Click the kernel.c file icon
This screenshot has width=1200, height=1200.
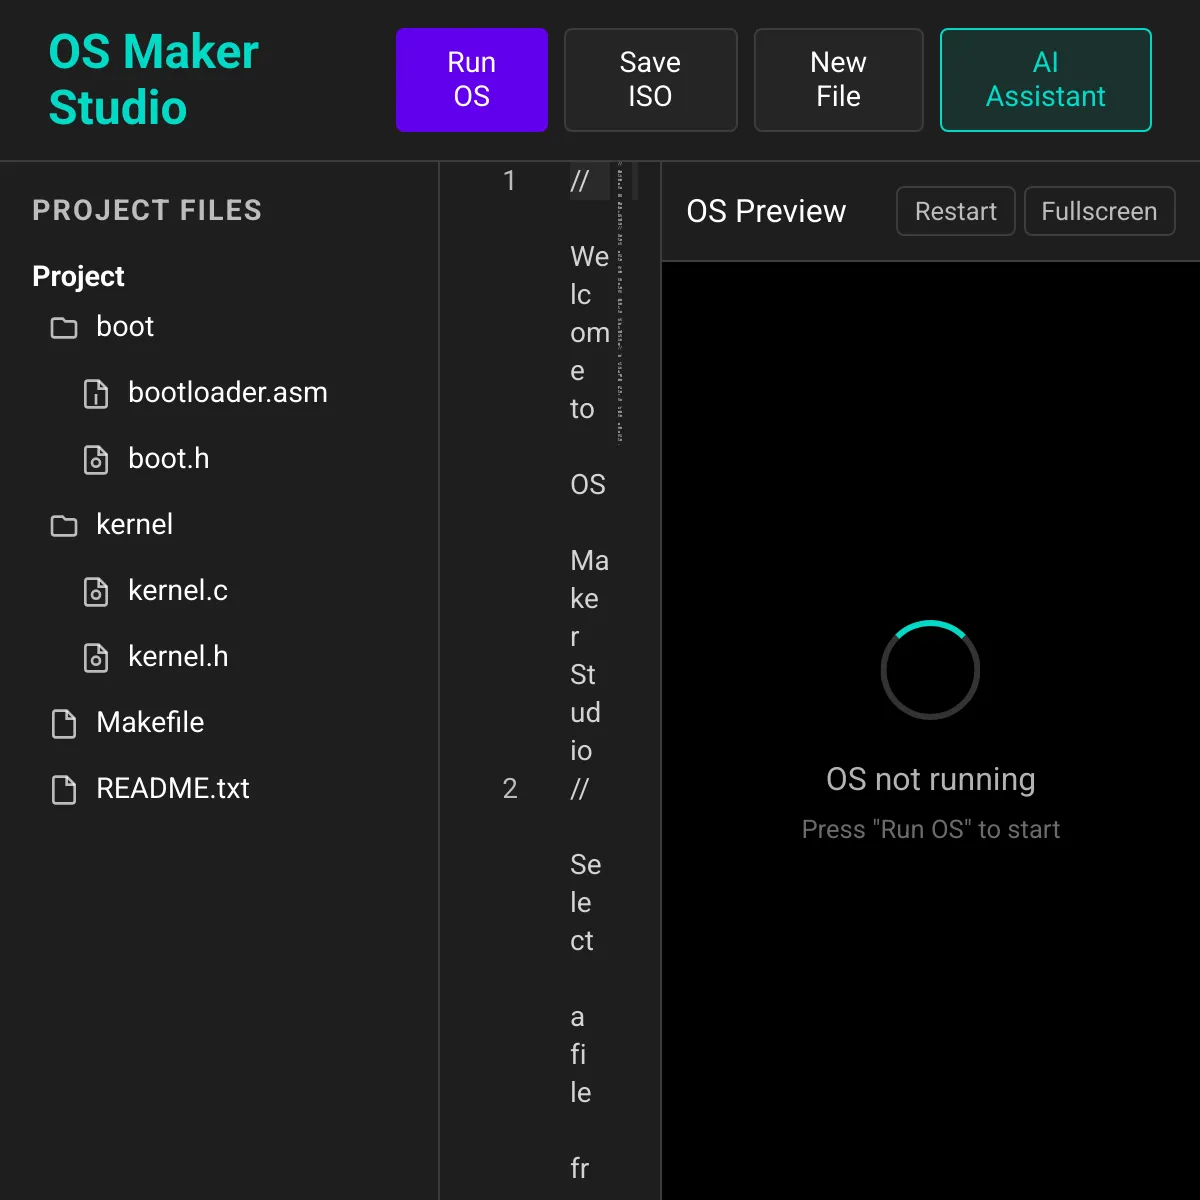point(95,592)
